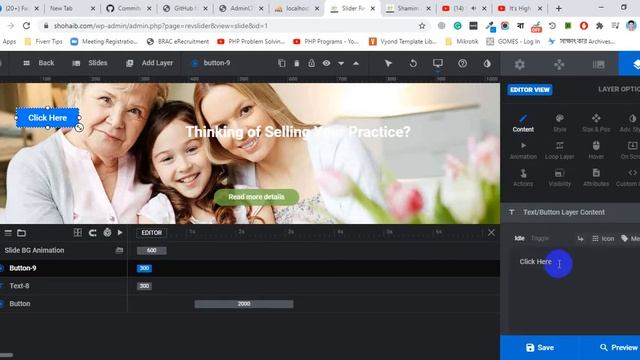The width and height of the screenshot is (640, 360).
Task: Open the Hover layer option
Action: [596, 151]
